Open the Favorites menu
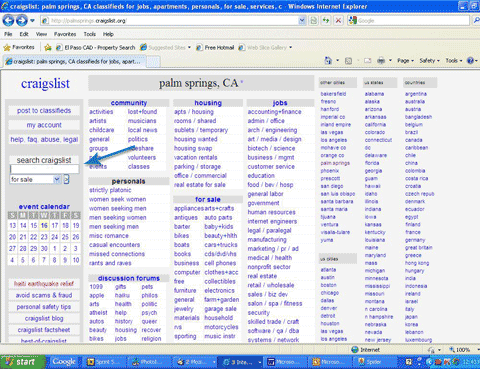480x369 pixels. (x=65, y=34)
